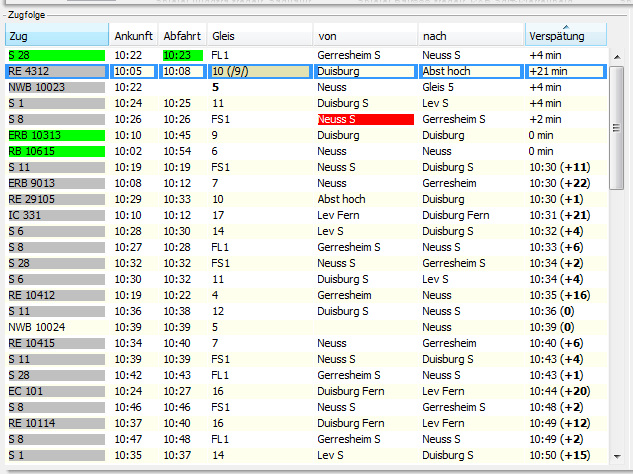Sort by the von column
The image size is (633, 474).
pyautogui.click(x=364, y=36)
